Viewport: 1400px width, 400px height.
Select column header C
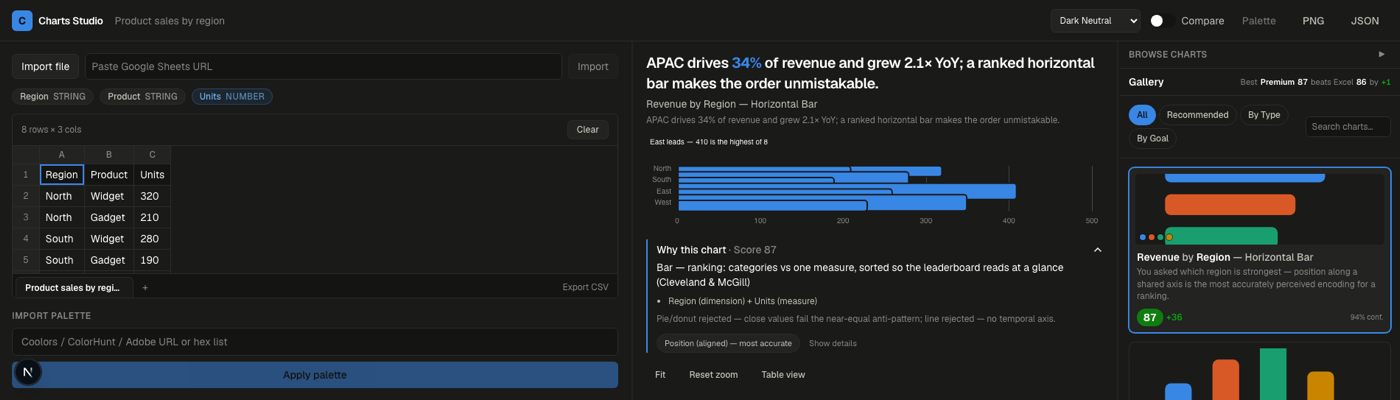pos(152,154)
